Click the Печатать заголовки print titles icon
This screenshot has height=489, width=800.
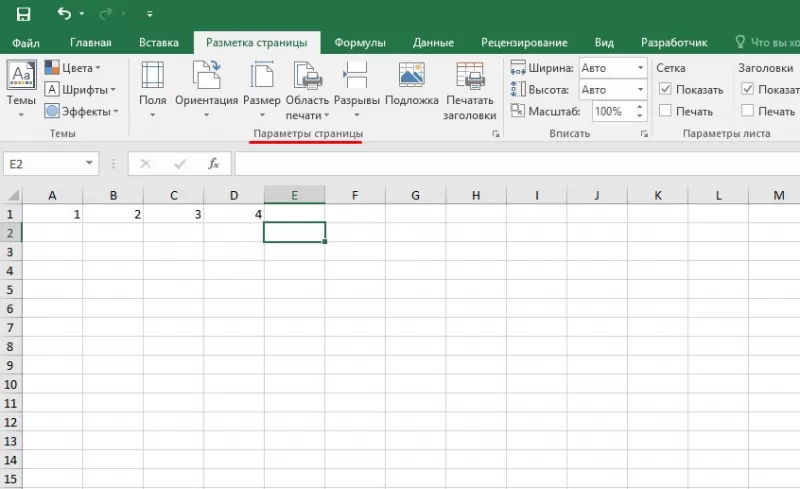(470, 75)
